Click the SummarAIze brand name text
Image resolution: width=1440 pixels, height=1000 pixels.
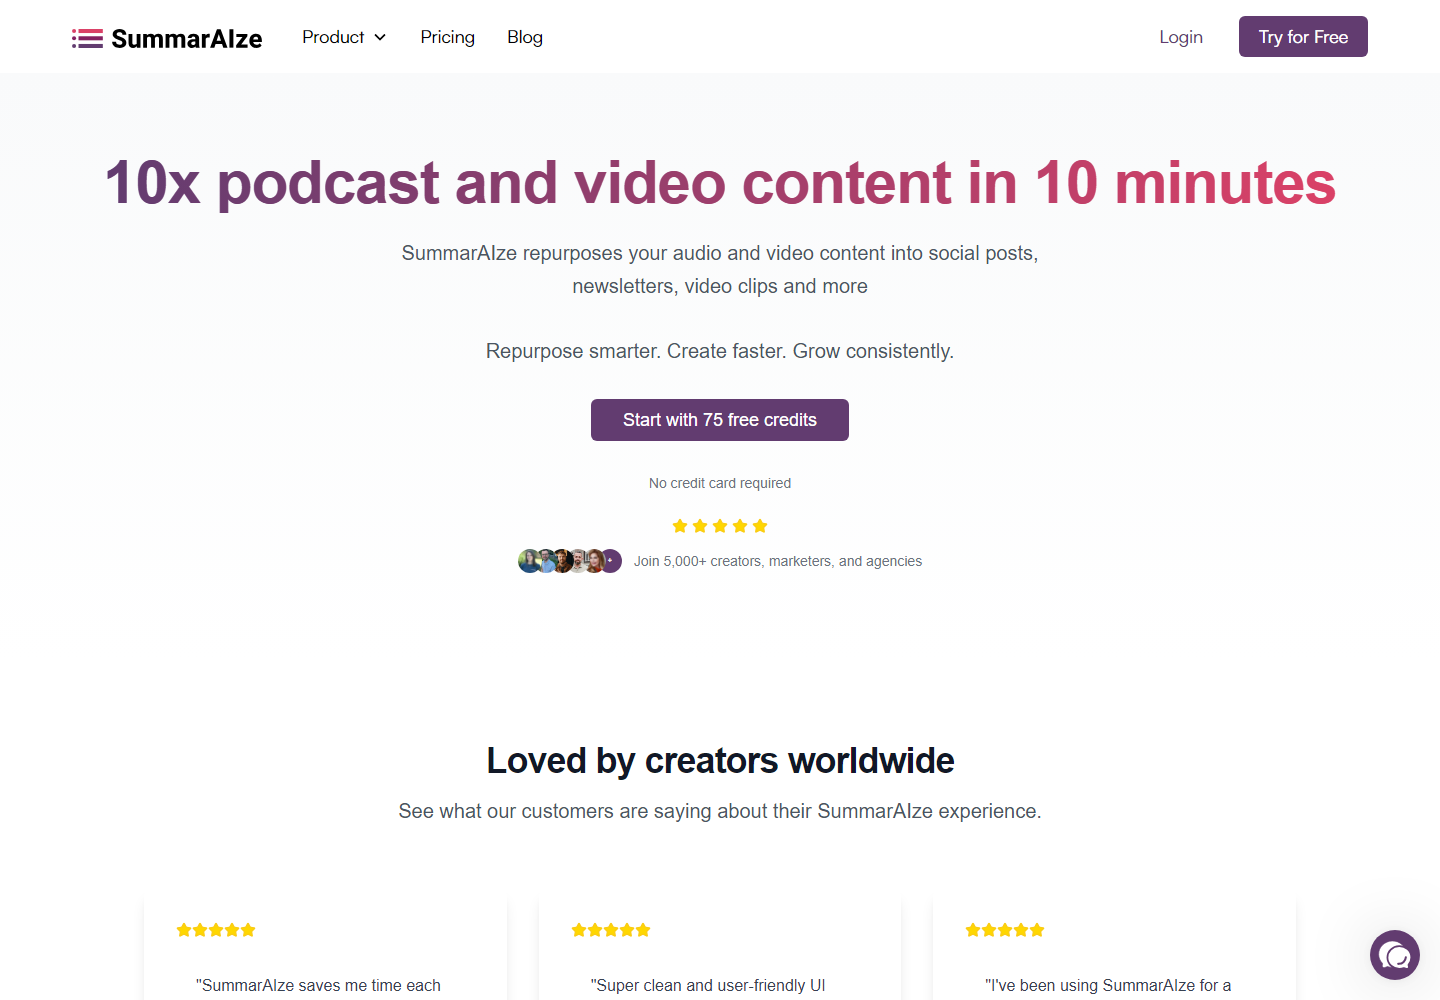point(187,38)
